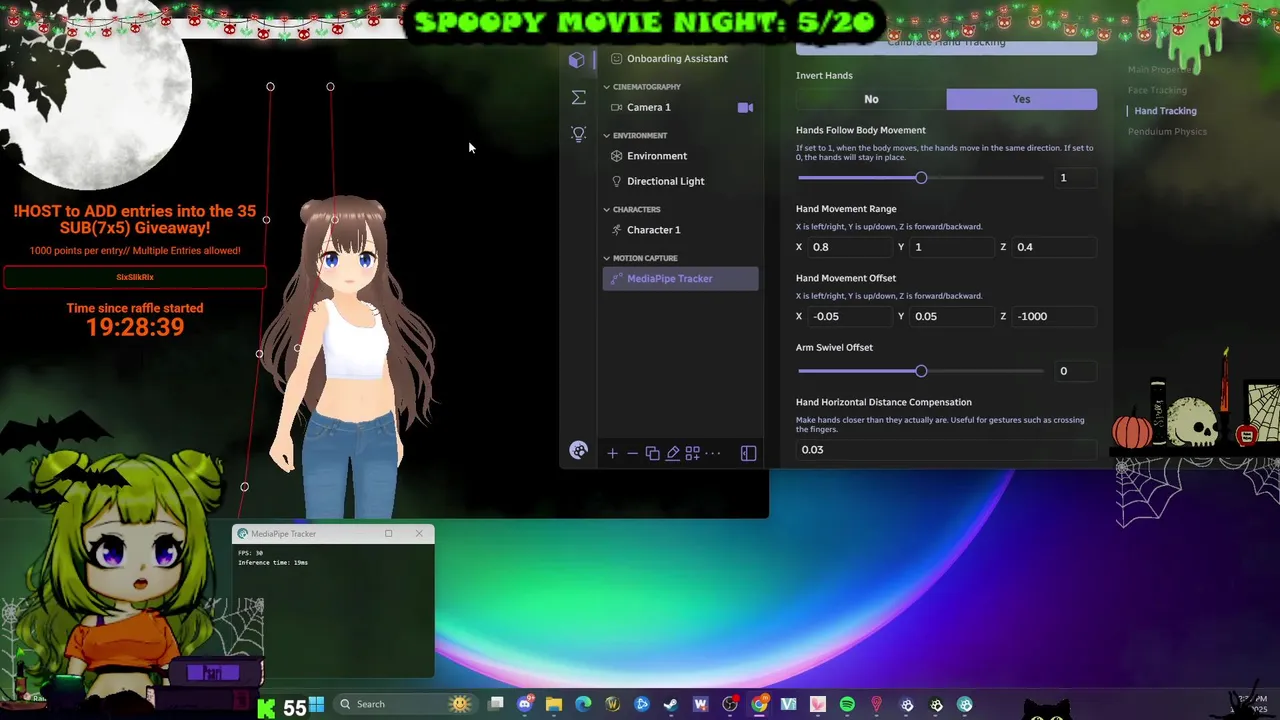The image size is (1280, 720).
Task: Launch Steam from the taskbar
Action: 671,704
